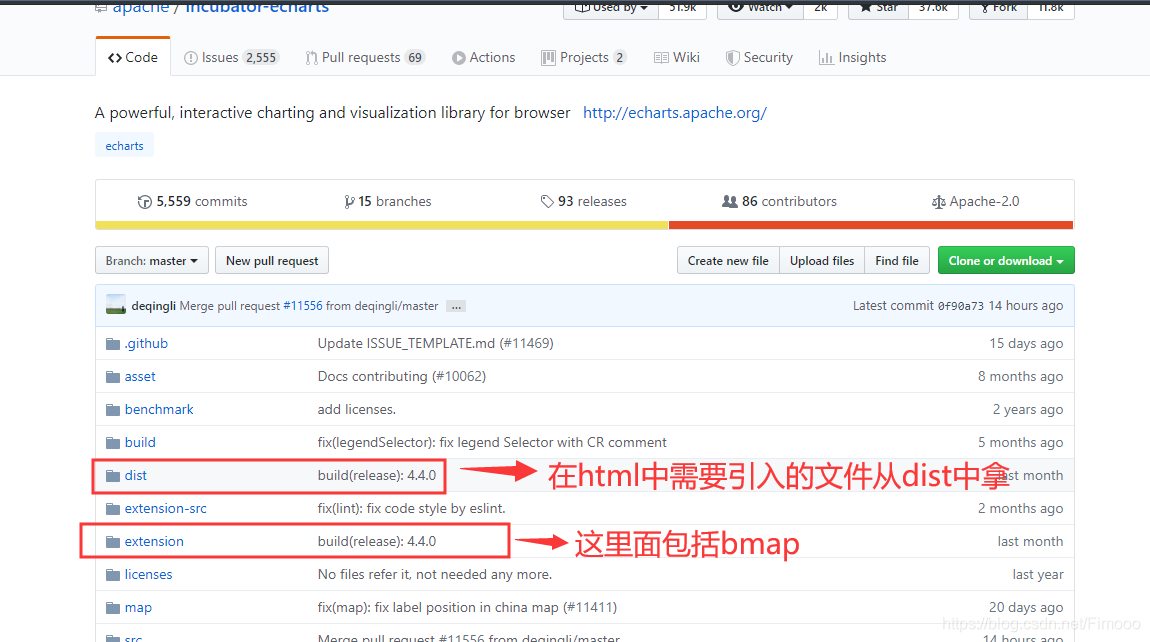Open deqingli author link
Viewport: 1150px width, 642px height.
click(153, 306)
